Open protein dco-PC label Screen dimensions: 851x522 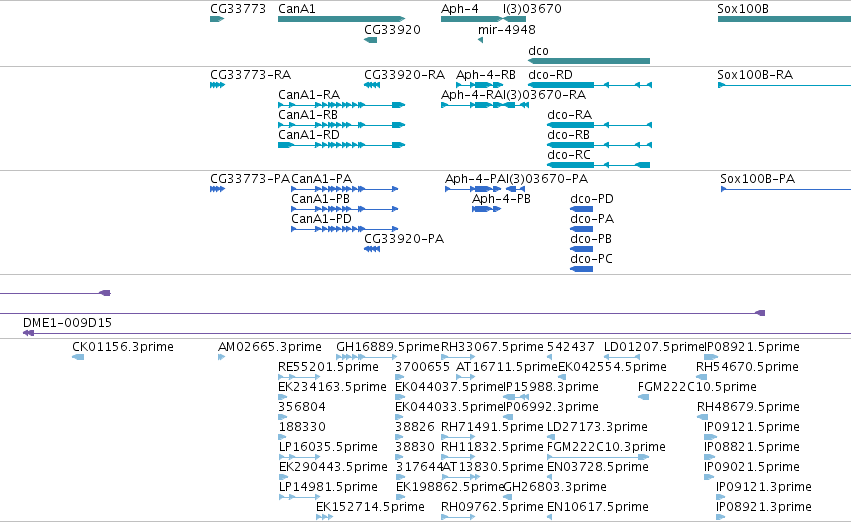pos(591,259)
